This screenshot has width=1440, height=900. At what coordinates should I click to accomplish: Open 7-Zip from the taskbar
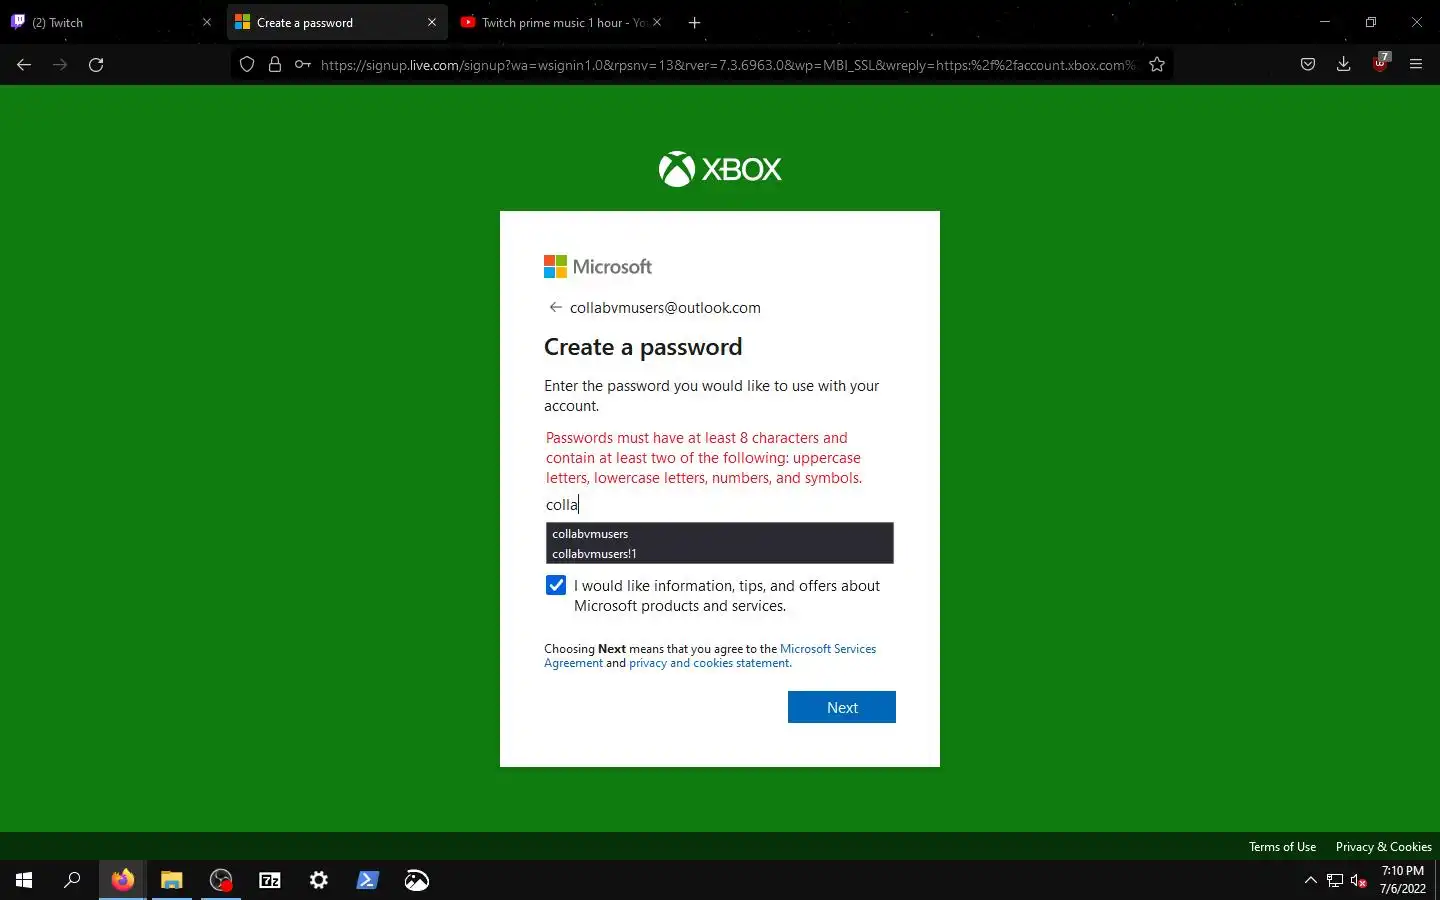[x=270, y=880]
